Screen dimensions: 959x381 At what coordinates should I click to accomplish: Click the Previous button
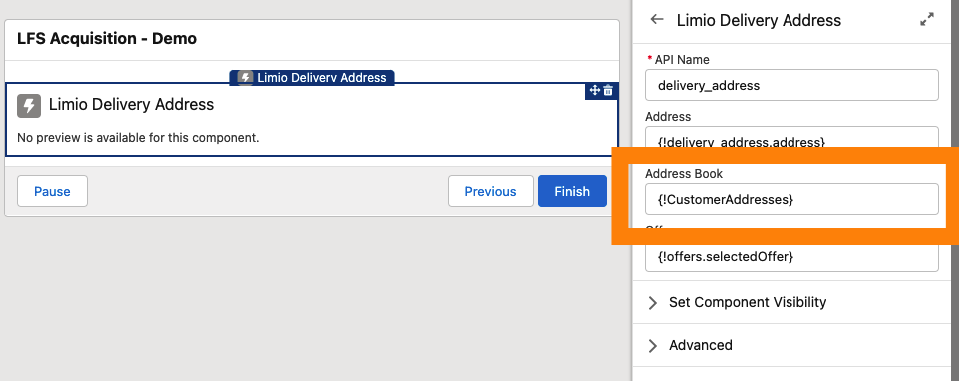pyautogui.click(x=491, y=191)
